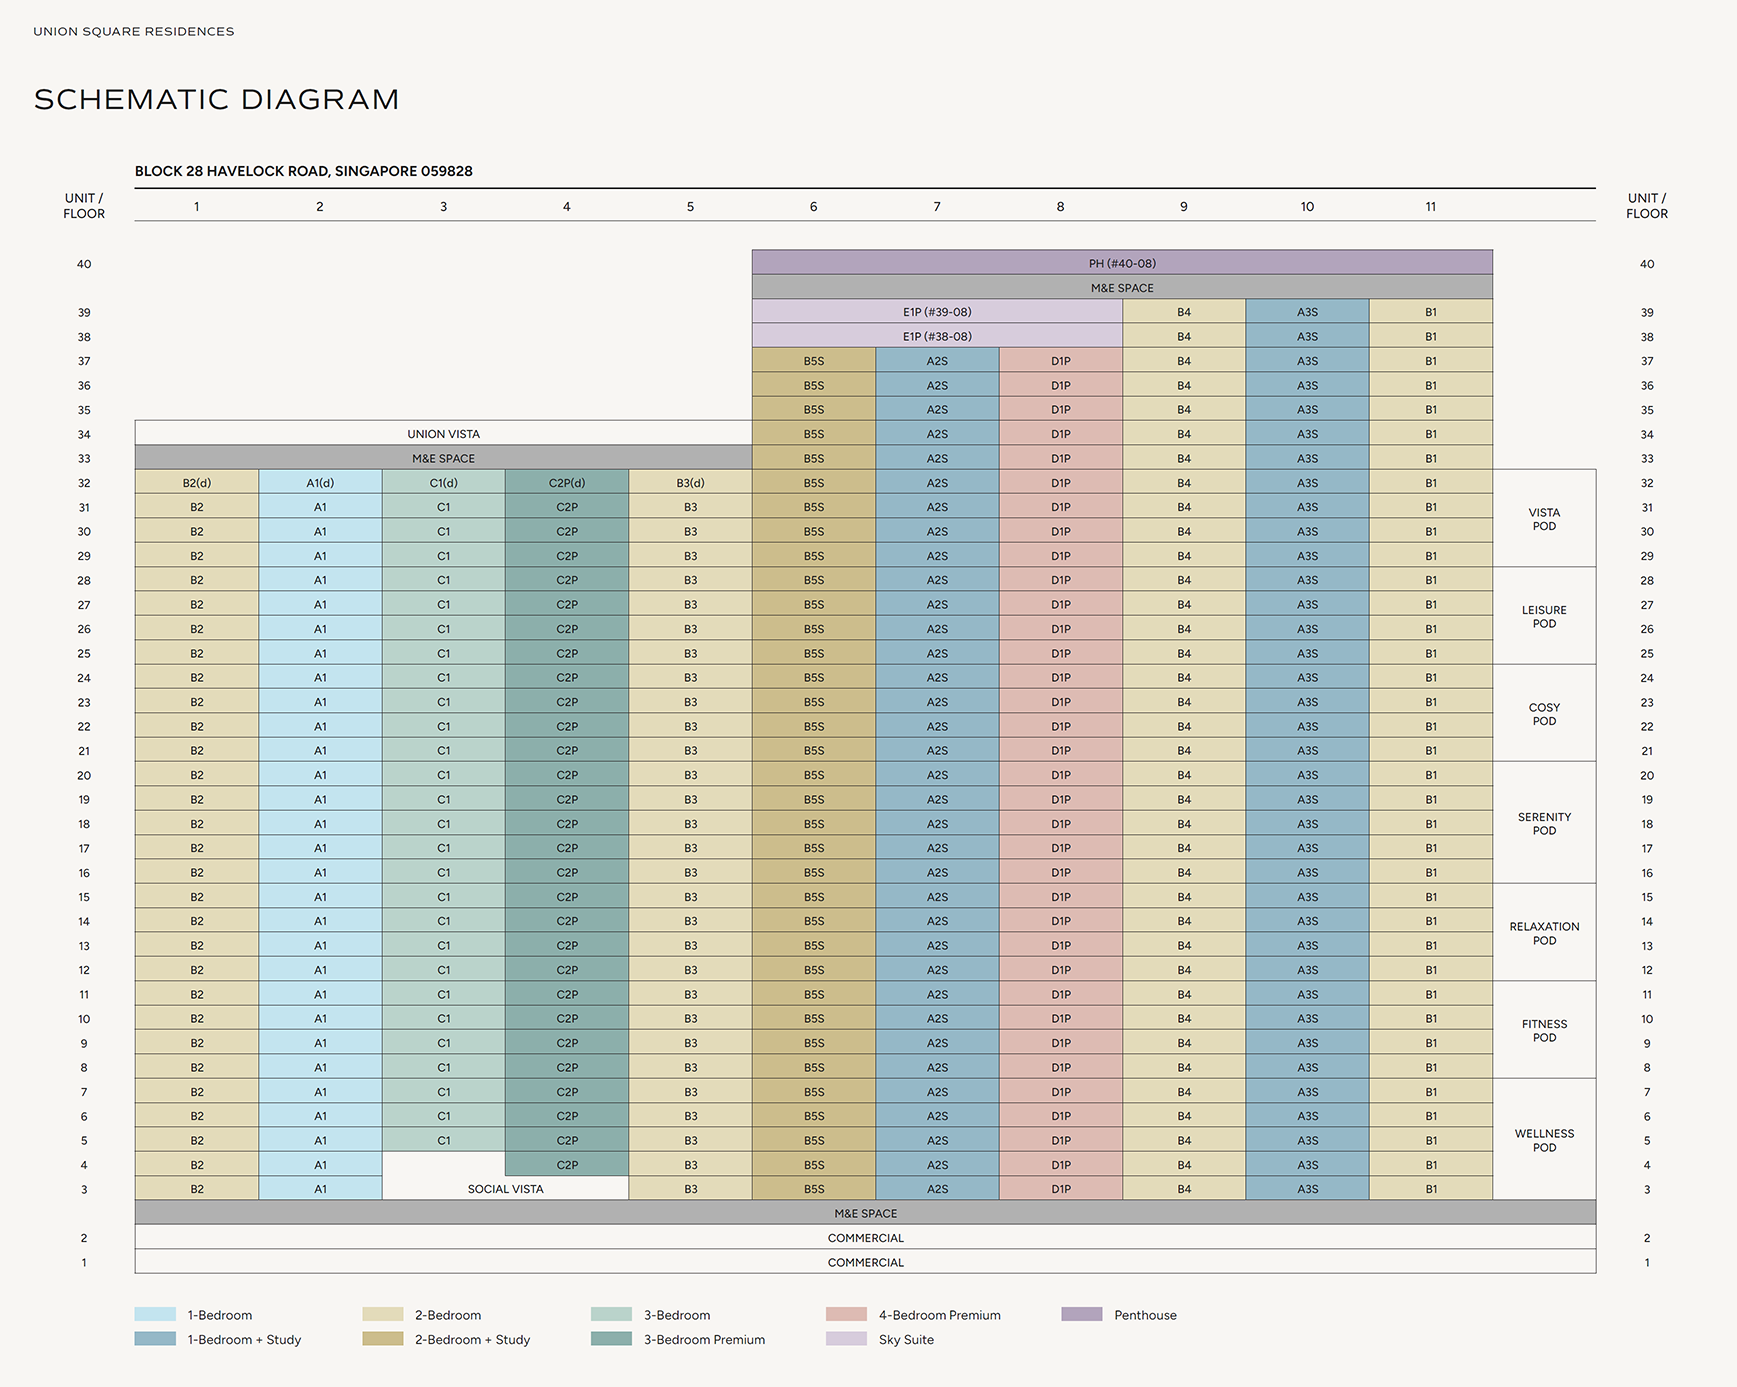Image resolution: width=1737 pixels, height=1387 pixels.
Task: Click the Cosy Pod box
Action: tap(1543, 713)
